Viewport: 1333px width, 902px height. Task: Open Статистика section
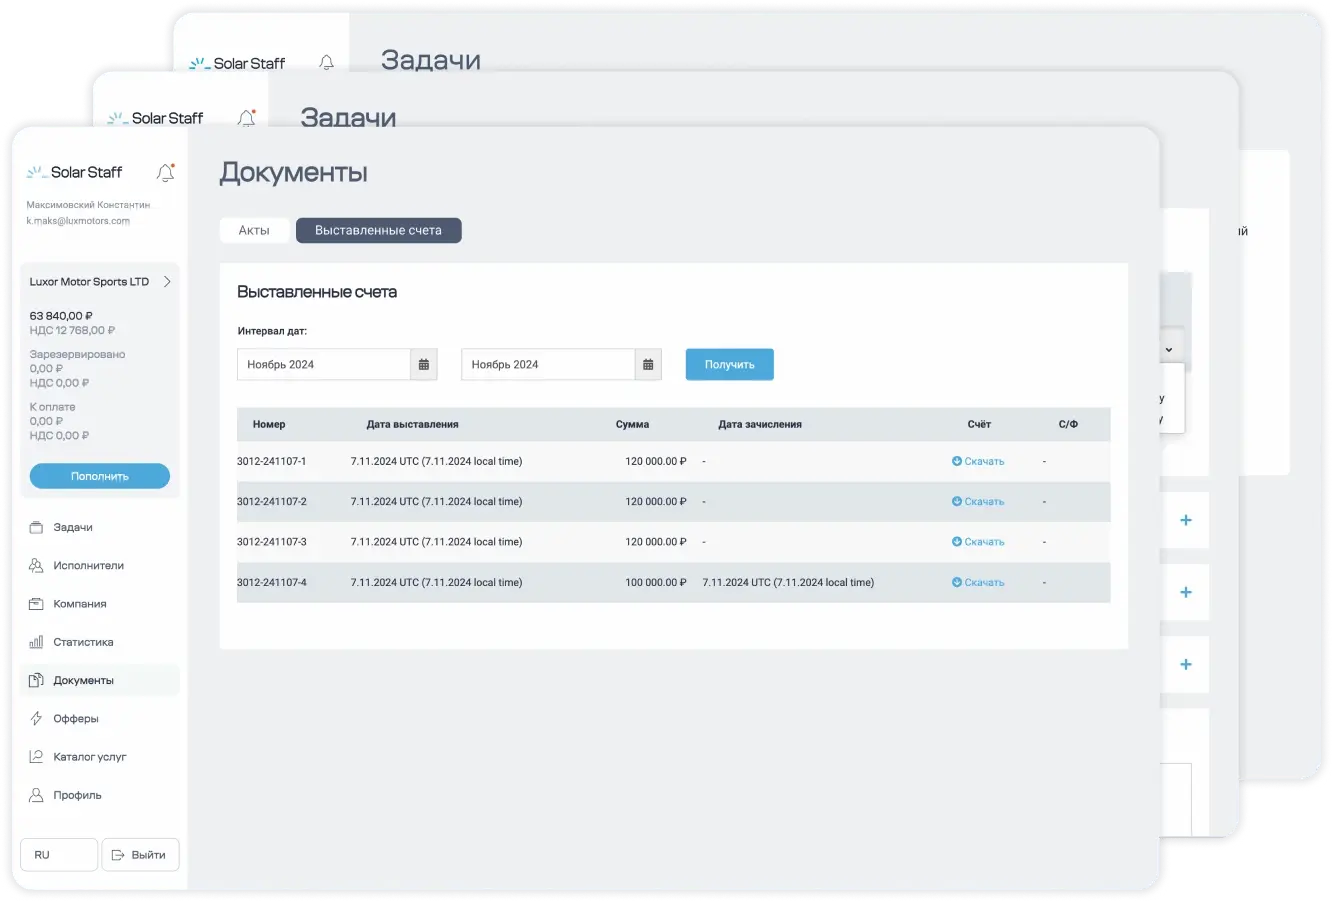[x=83, y=642]
